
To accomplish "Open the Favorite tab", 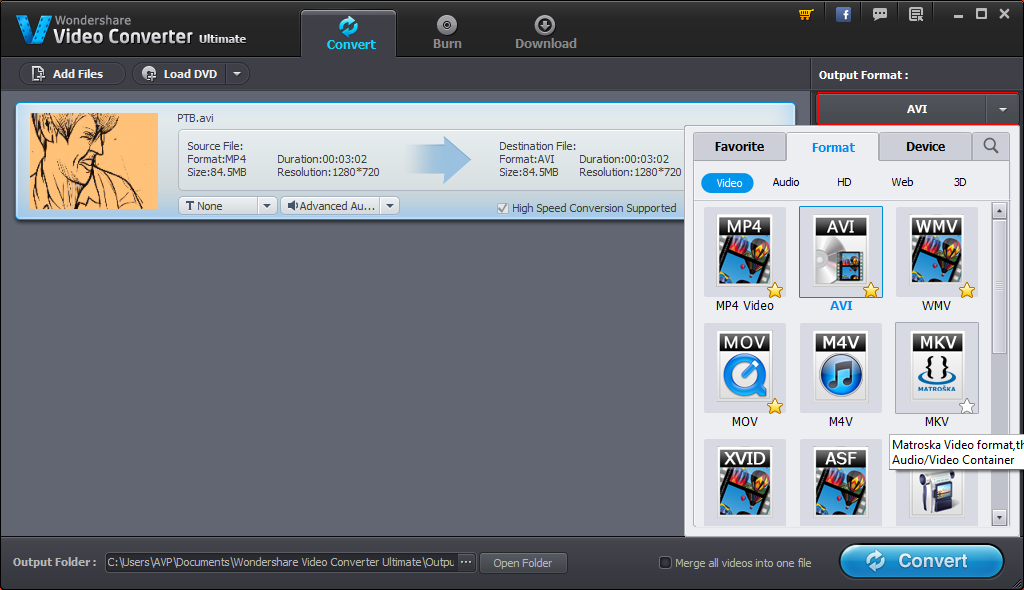I will pyautogui.click(x=739, y=146).
